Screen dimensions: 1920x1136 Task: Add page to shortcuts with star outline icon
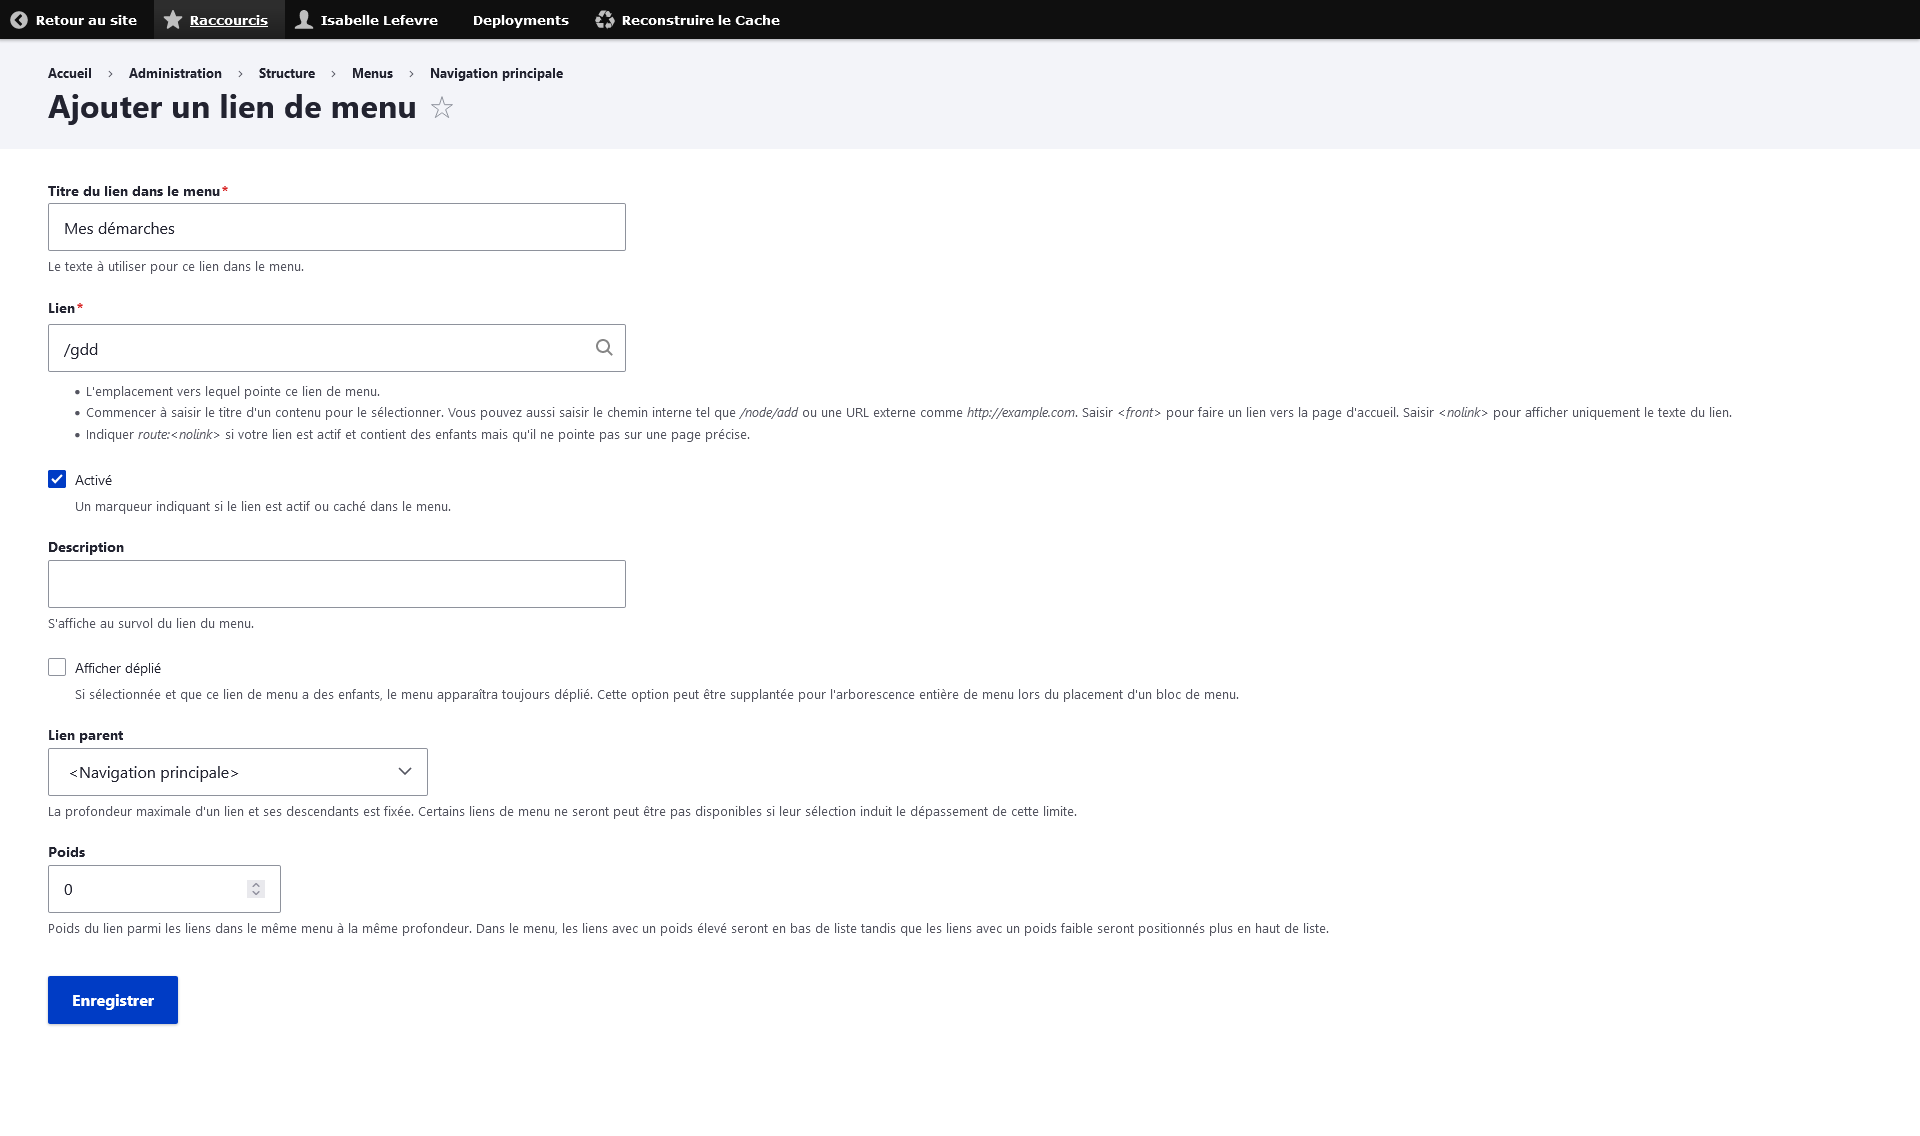click(x=442, y=108)
